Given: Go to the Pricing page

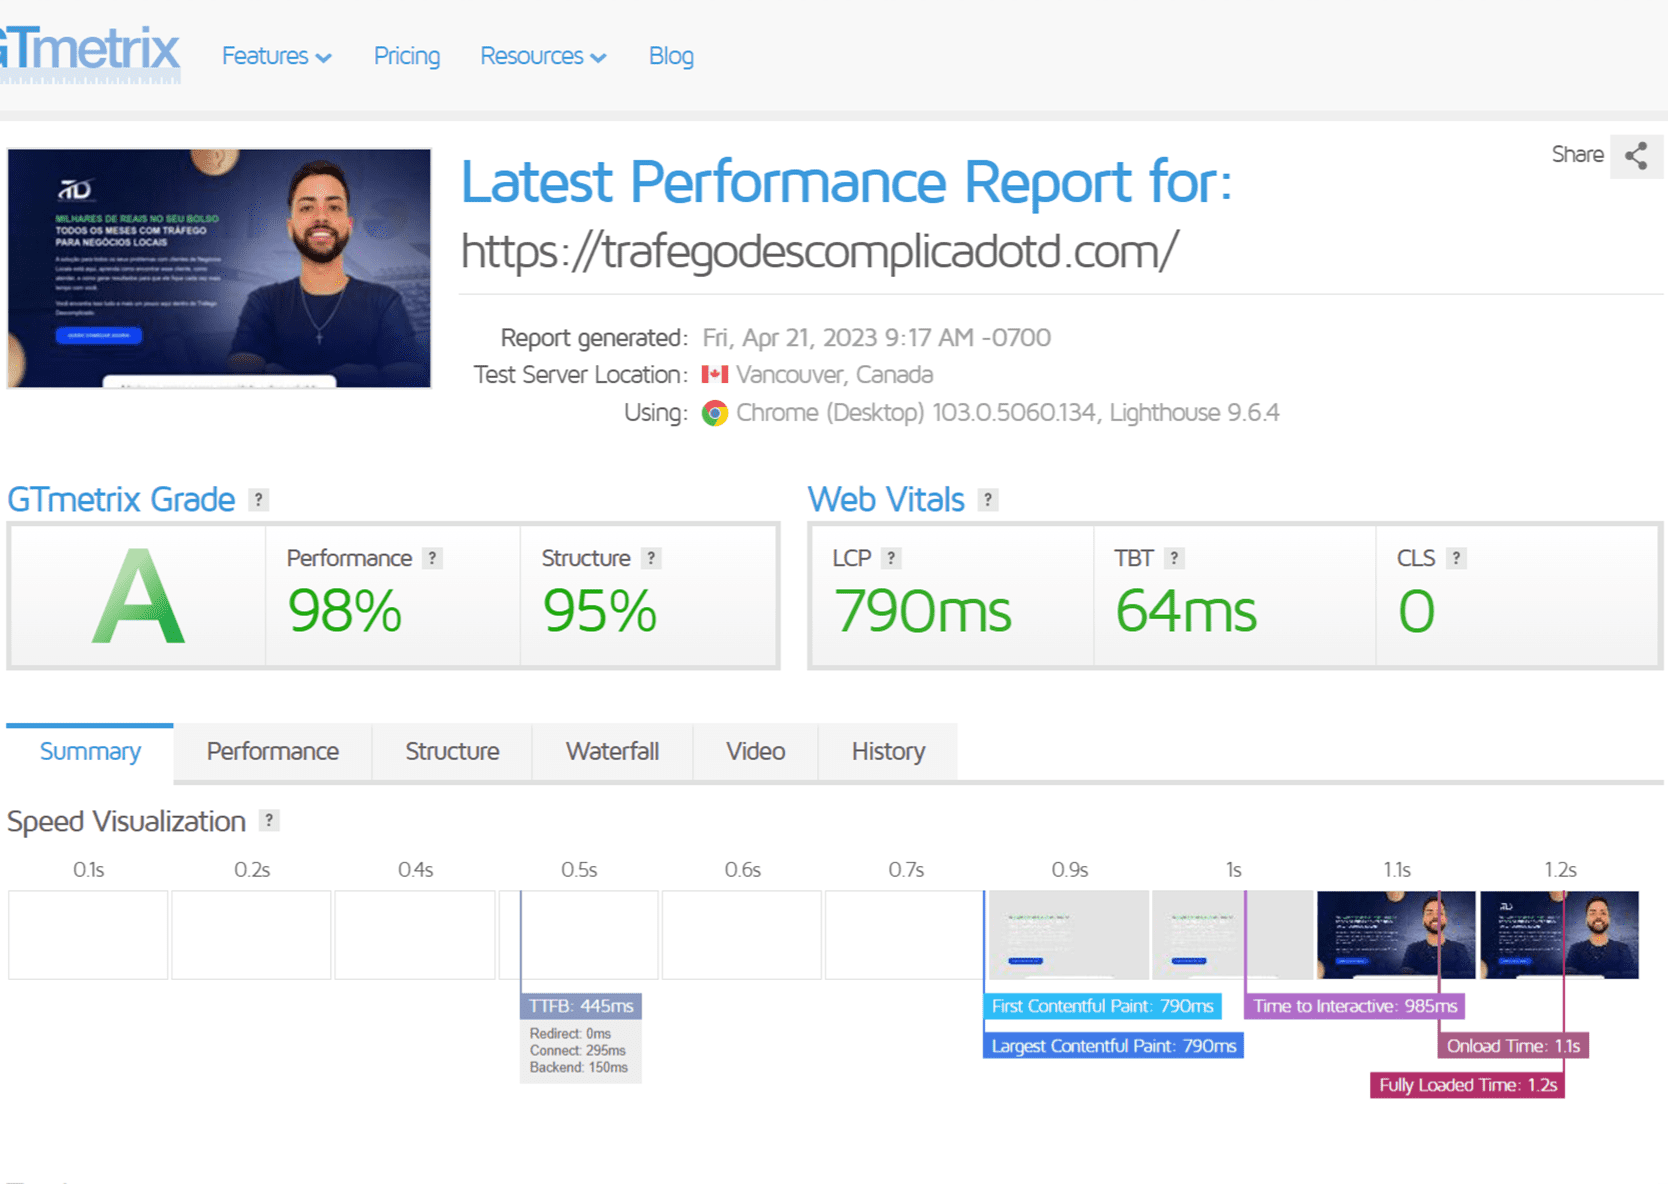Looking at the screenshot, I should [x=406, y=56].
